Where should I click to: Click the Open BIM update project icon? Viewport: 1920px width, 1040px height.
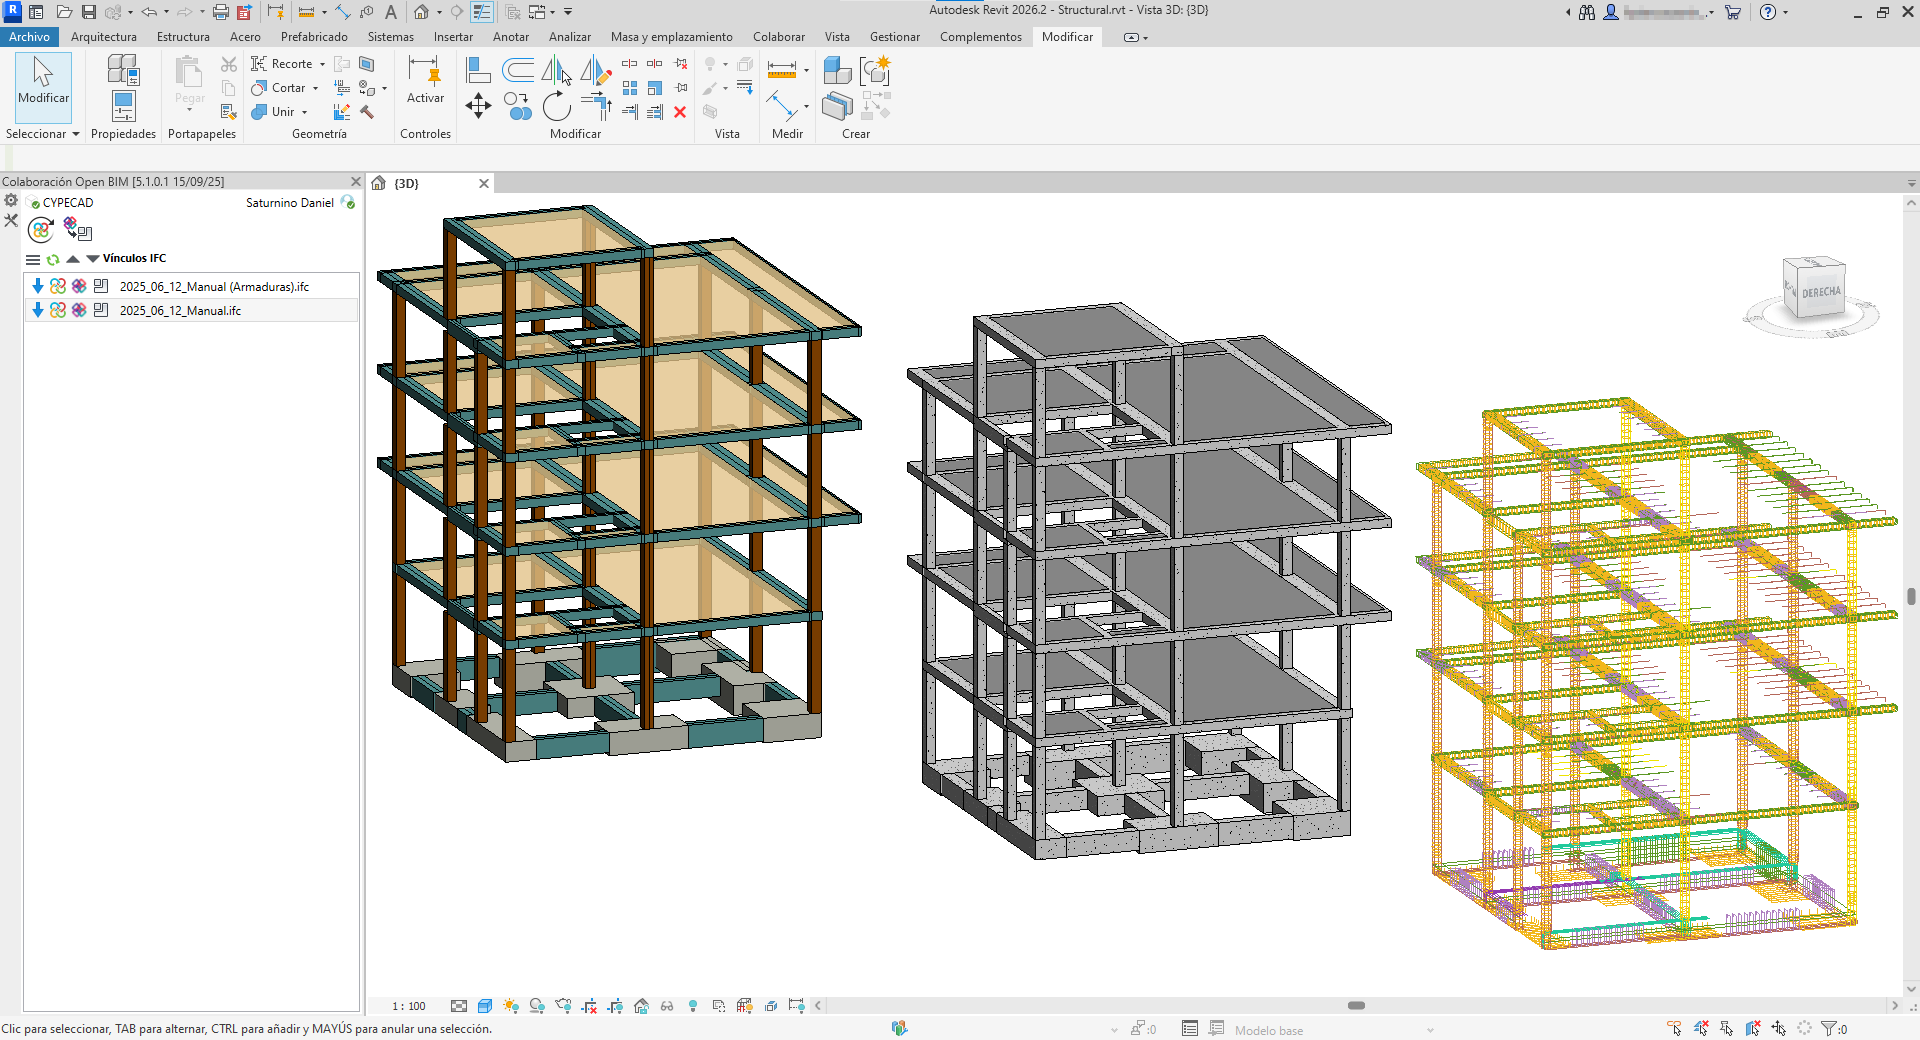pyautogui.click(x=41, y=230)
